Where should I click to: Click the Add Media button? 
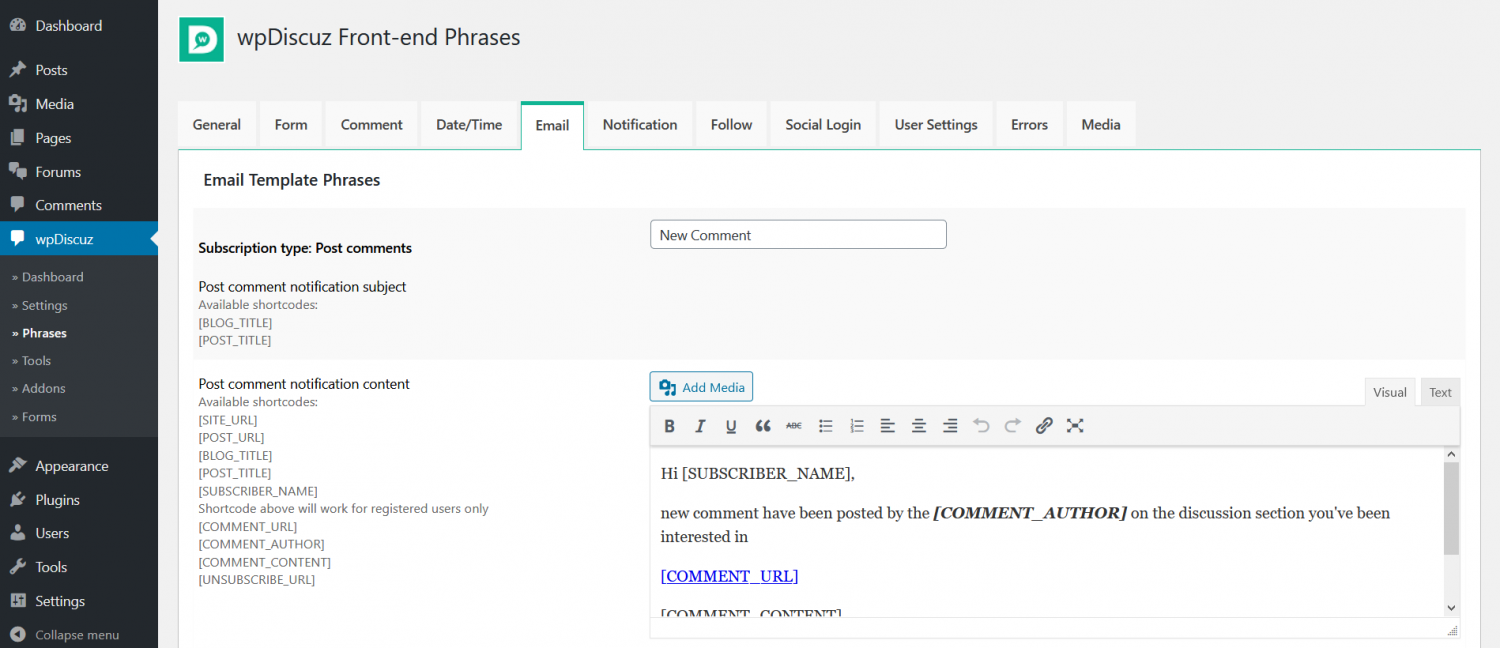701,386
